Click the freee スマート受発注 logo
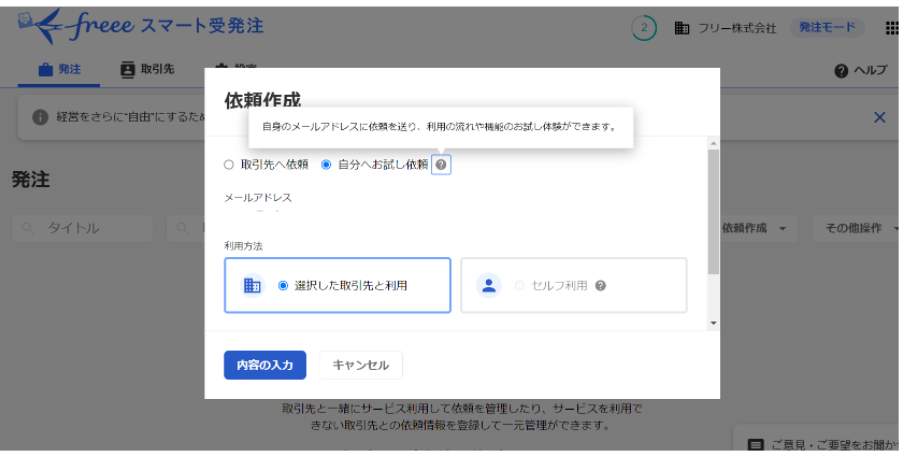 coord(141,26)
